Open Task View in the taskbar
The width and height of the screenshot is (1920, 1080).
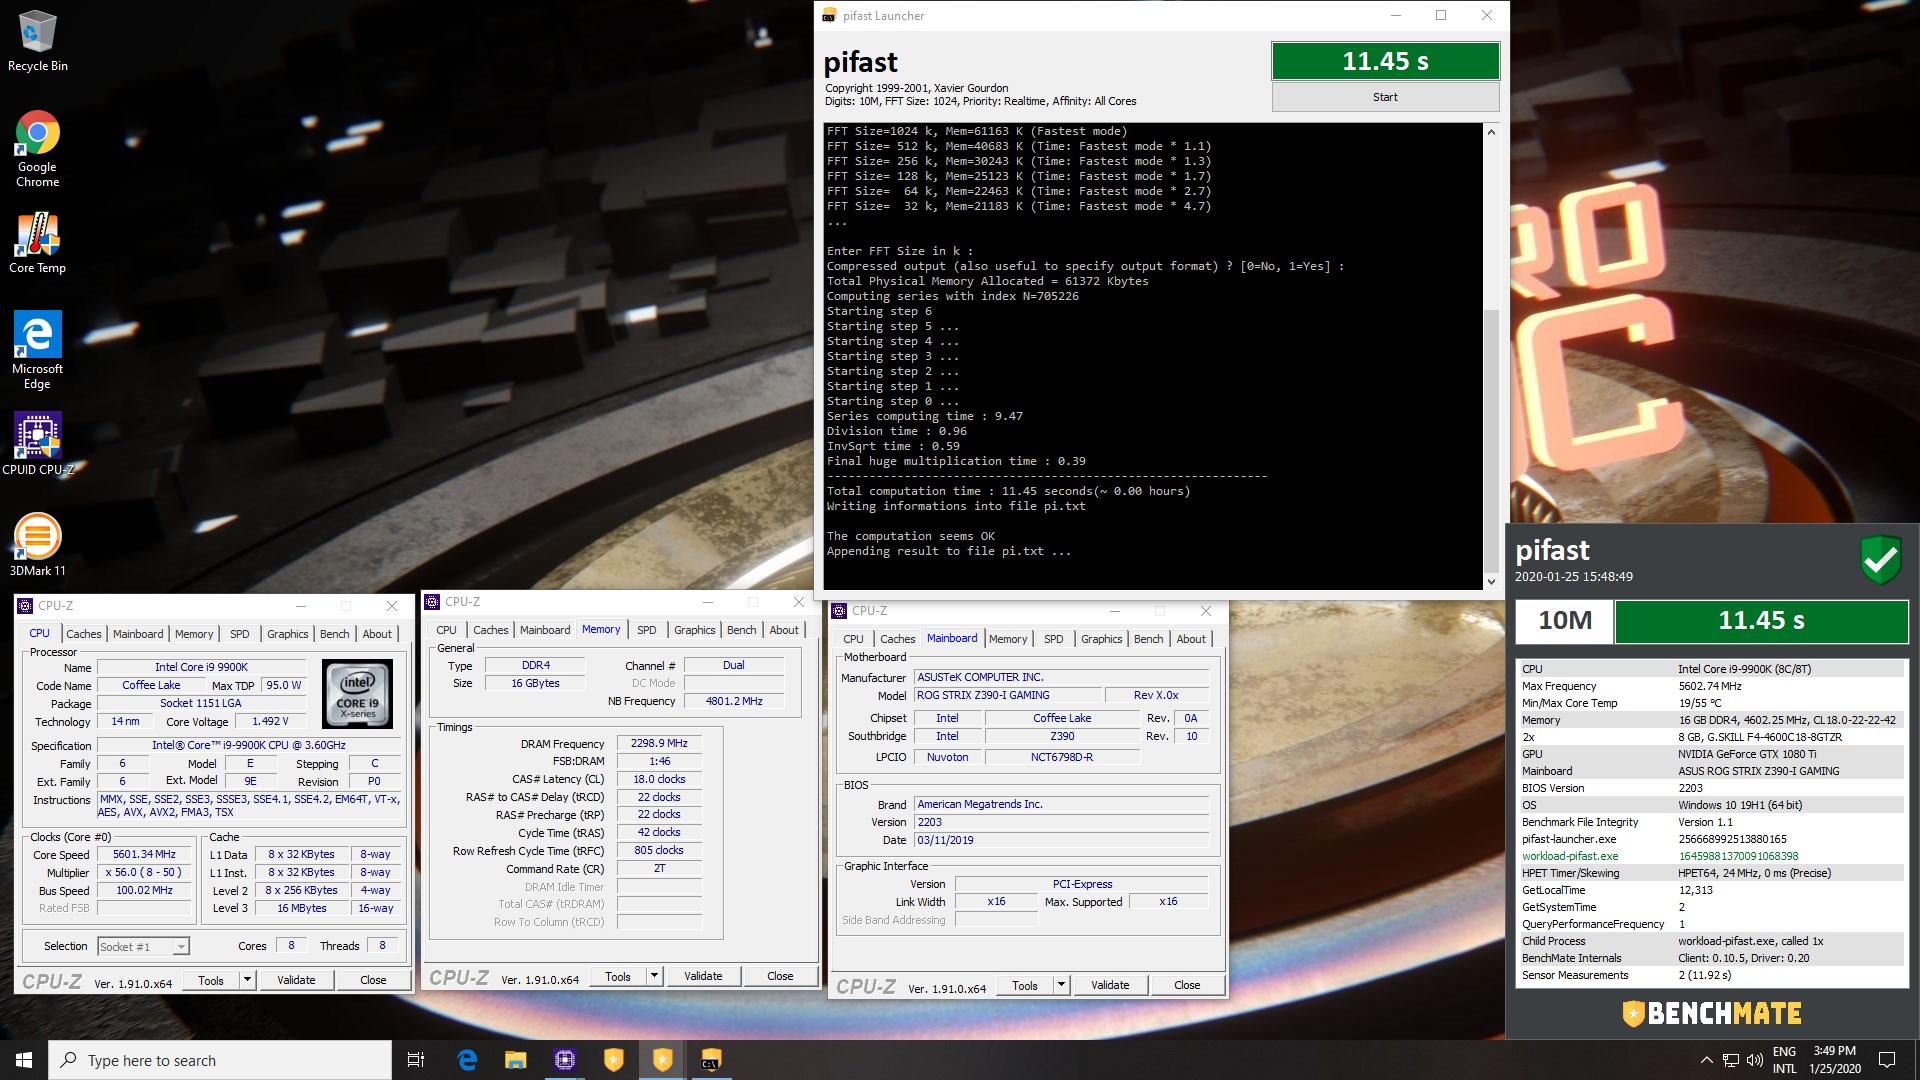point(416,1060)
